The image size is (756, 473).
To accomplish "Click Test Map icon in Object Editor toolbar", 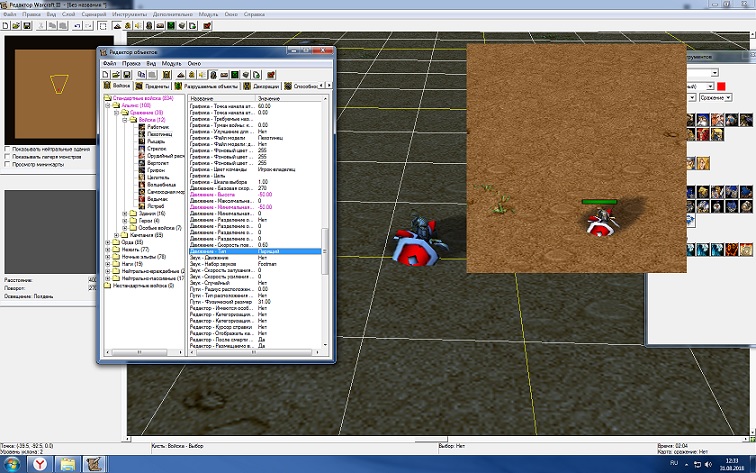I will (271, 75).
